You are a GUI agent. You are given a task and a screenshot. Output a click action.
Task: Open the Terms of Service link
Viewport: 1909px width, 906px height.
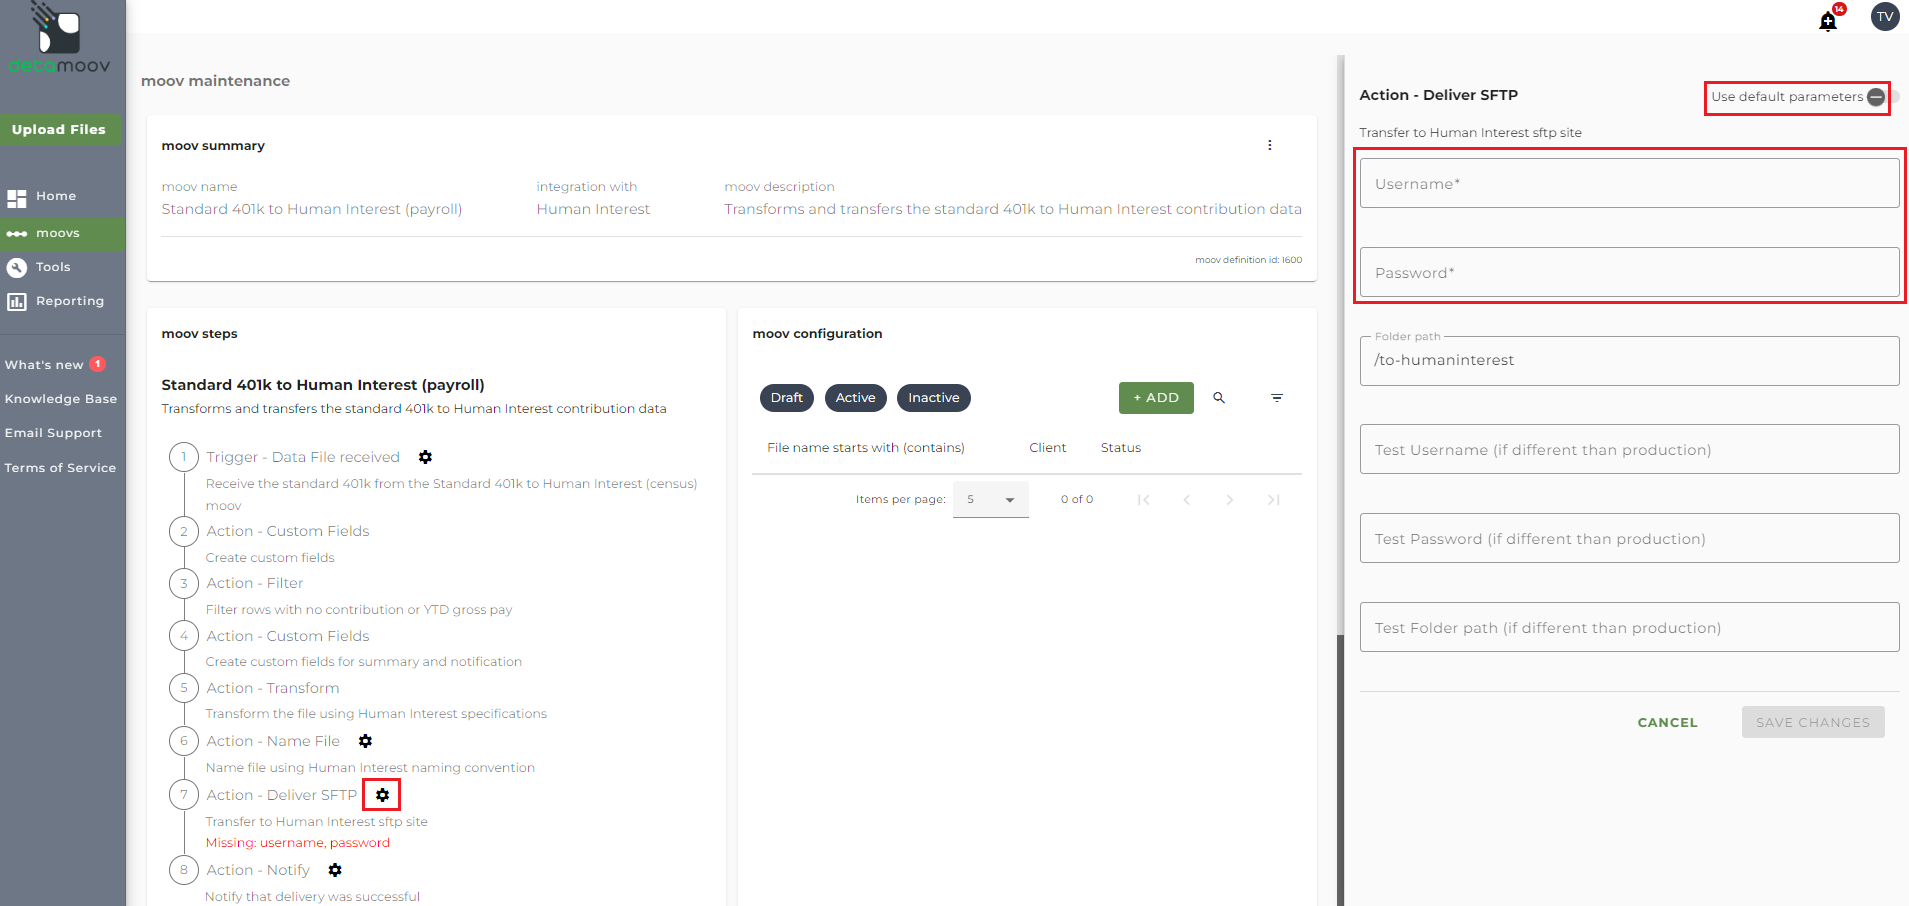60,468
